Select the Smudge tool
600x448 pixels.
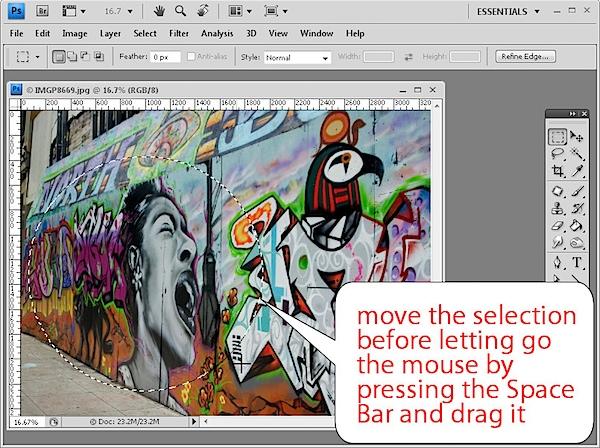coord(558,242)
